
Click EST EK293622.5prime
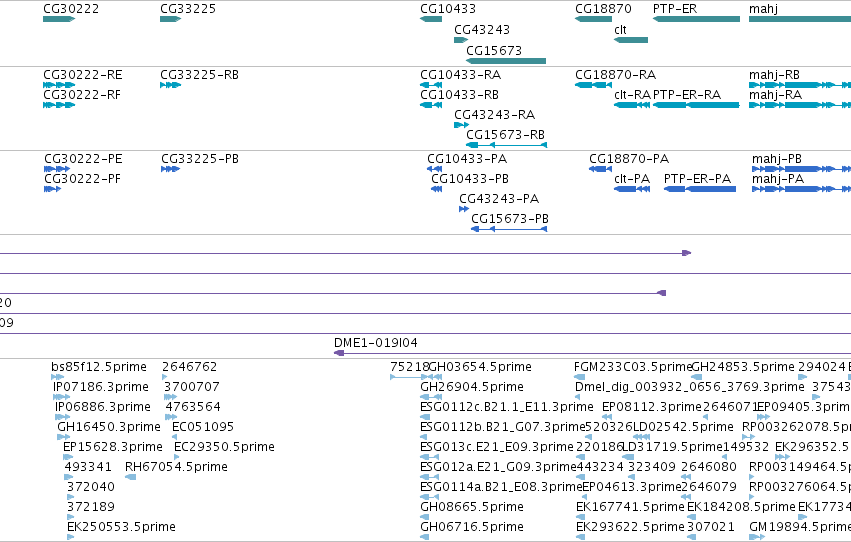pyautogui.click(x=581, y=537)
